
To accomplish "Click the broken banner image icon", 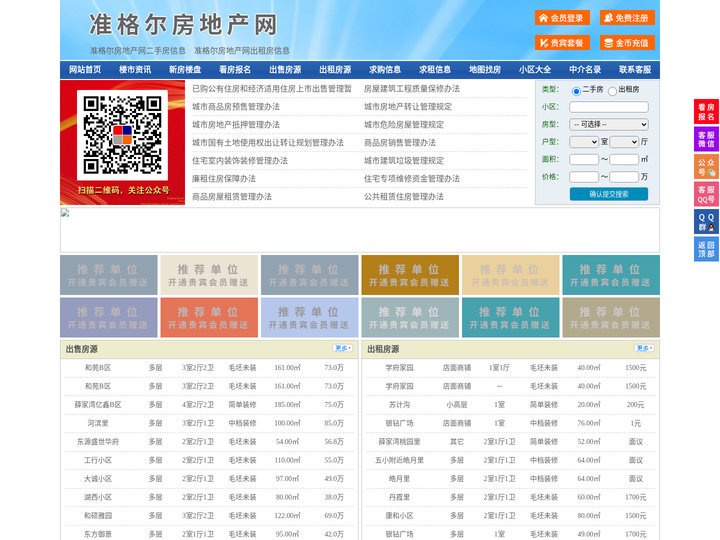I will point(65,212).
